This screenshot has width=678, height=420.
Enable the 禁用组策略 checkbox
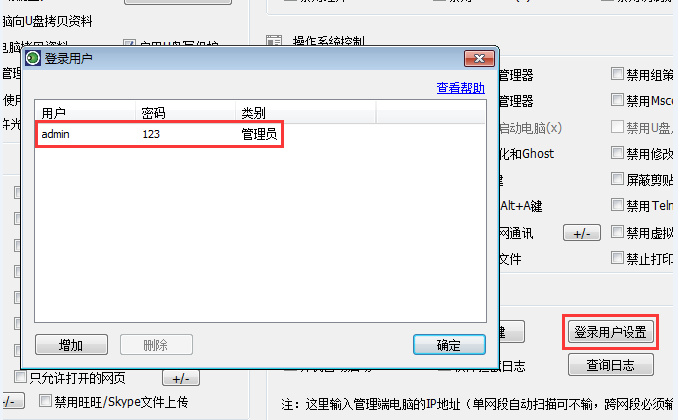[617, 74]
